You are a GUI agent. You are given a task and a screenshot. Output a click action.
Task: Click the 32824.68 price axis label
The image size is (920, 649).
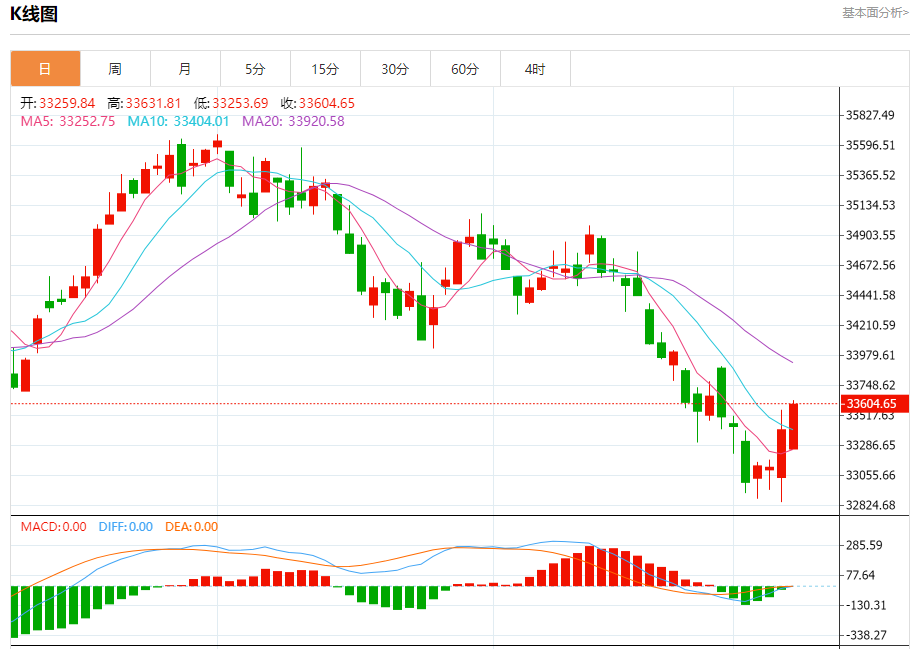tap(870, 505)
